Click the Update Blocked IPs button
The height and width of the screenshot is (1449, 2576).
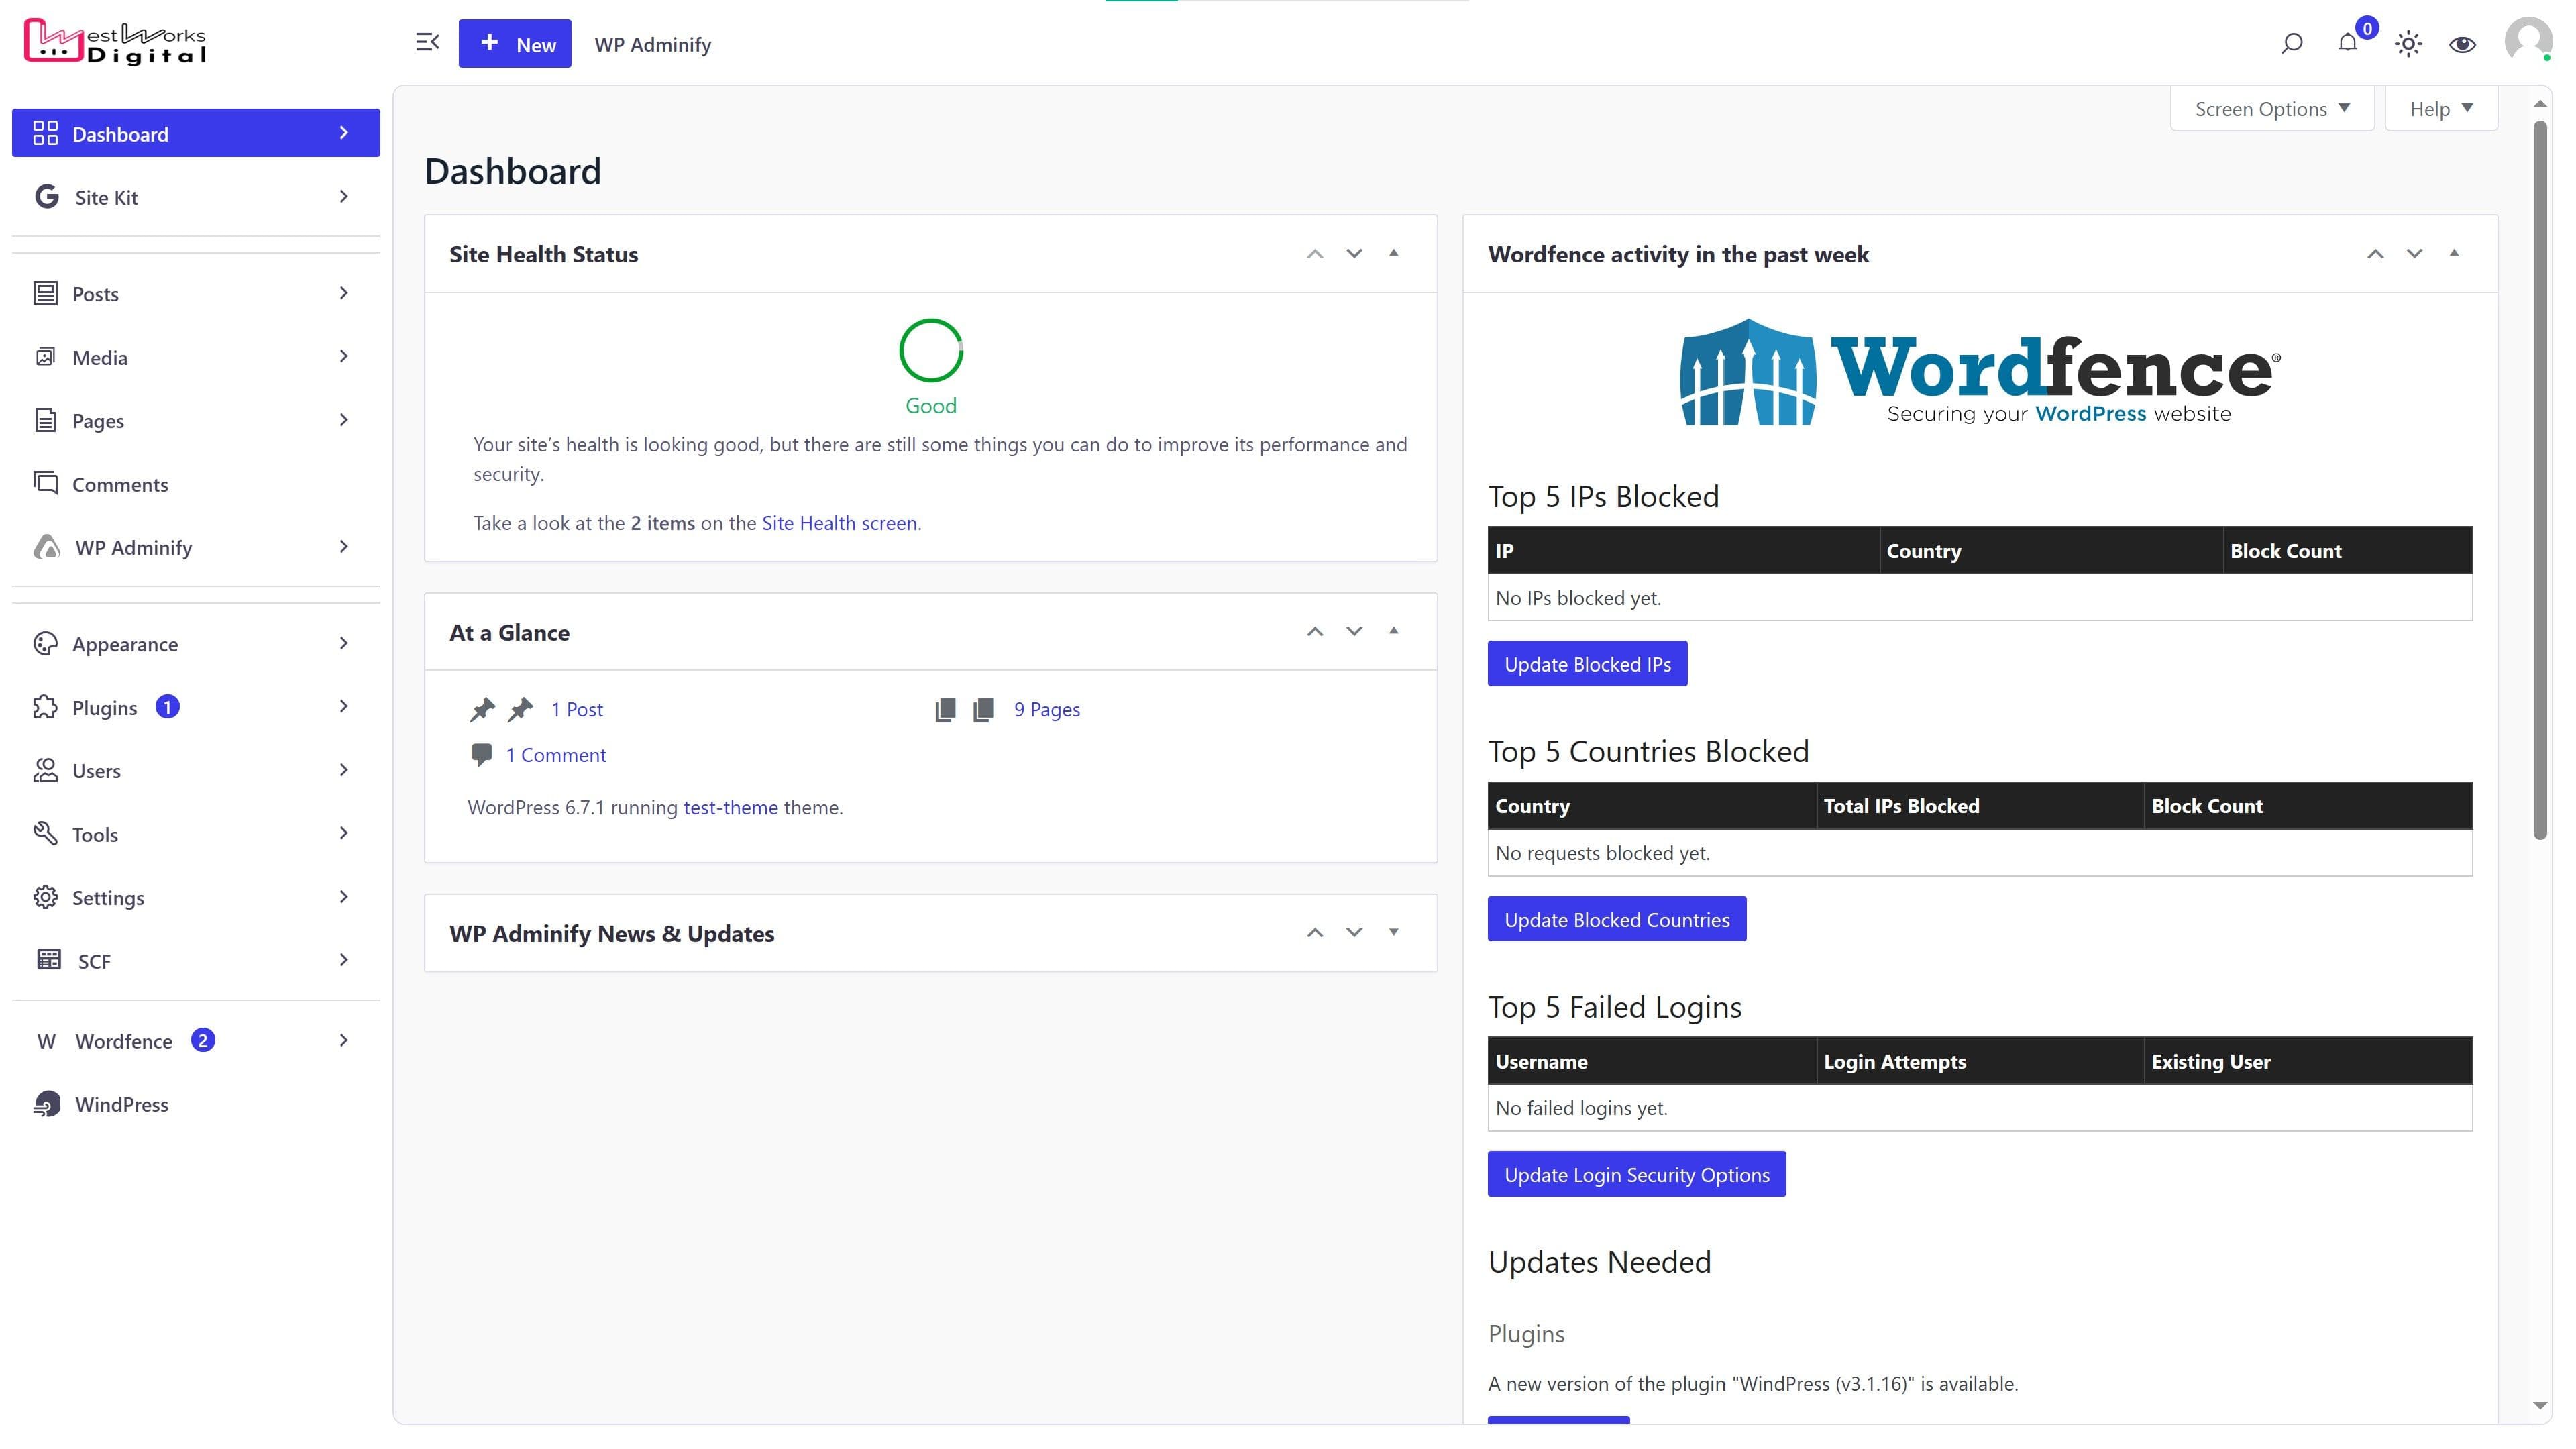[1587, 664]
